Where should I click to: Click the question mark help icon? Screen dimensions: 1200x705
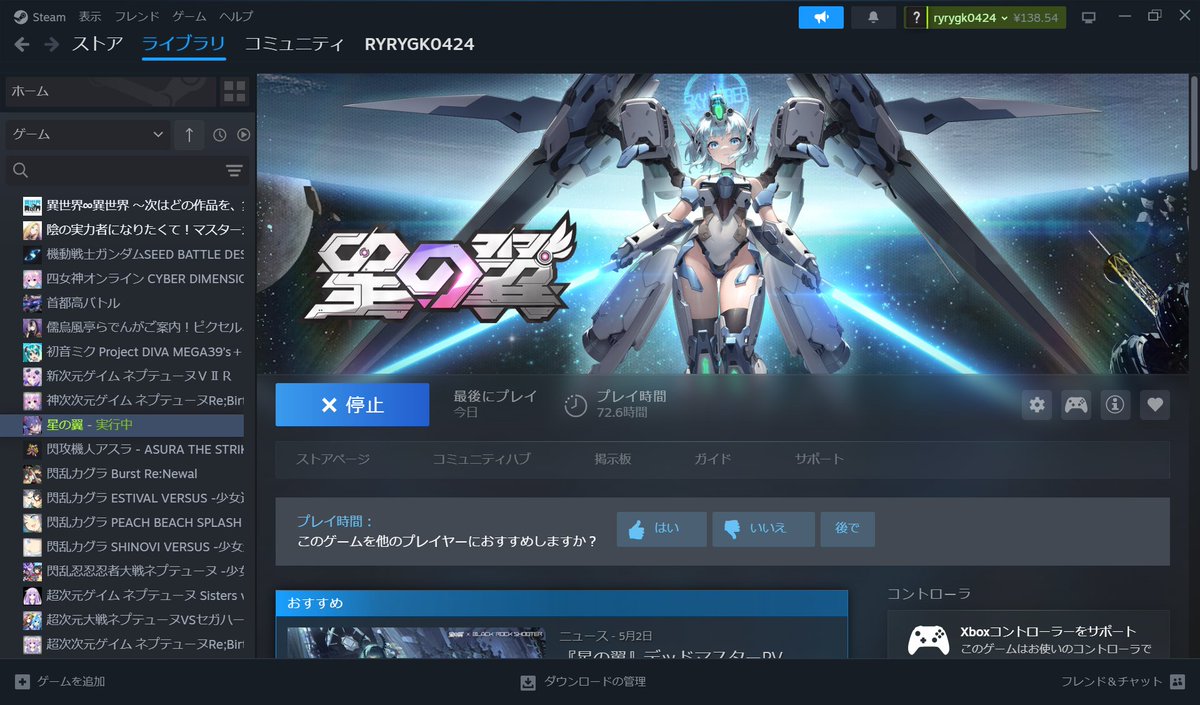916,18
